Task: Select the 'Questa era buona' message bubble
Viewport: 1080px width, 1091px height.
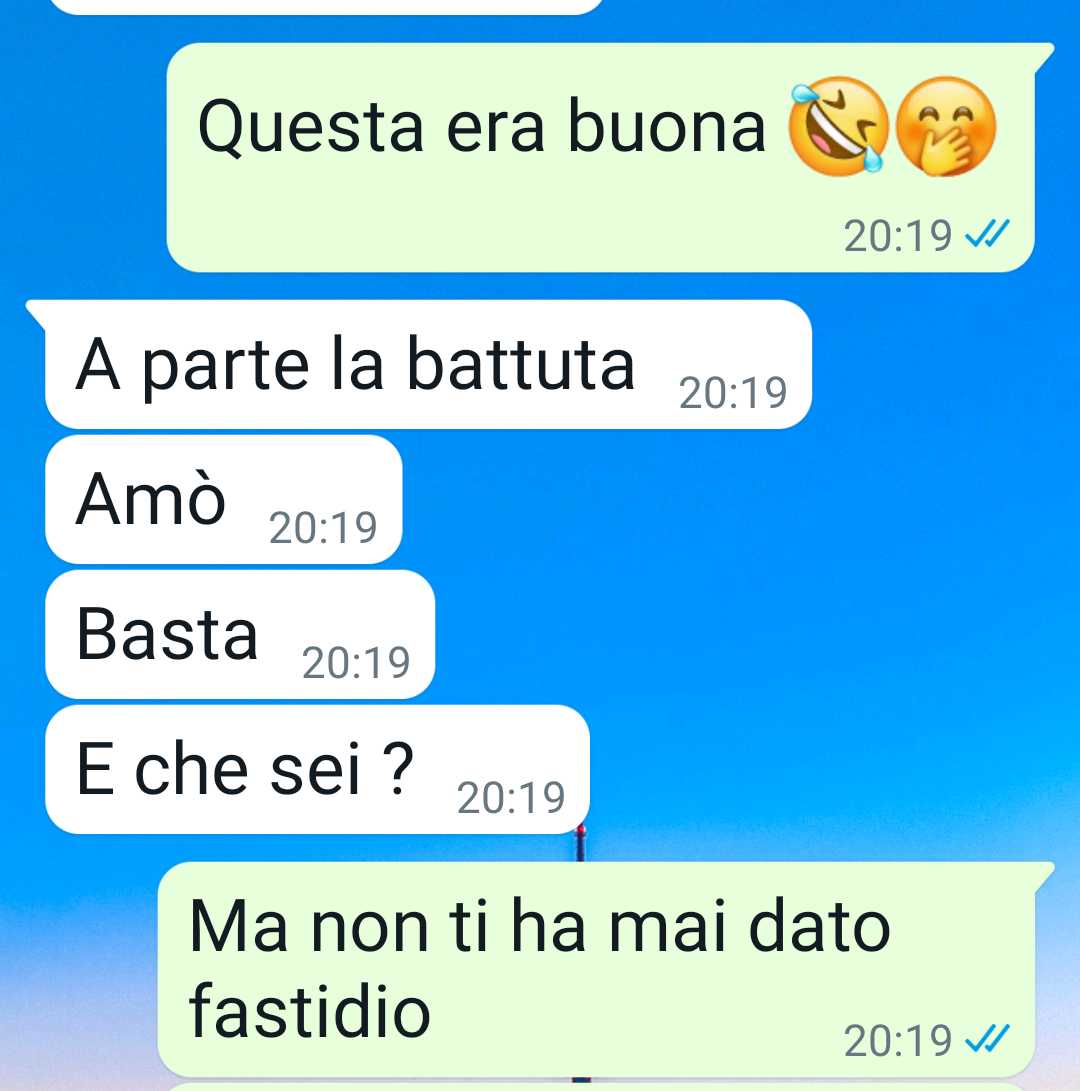Action: click(x=601, y=157)
